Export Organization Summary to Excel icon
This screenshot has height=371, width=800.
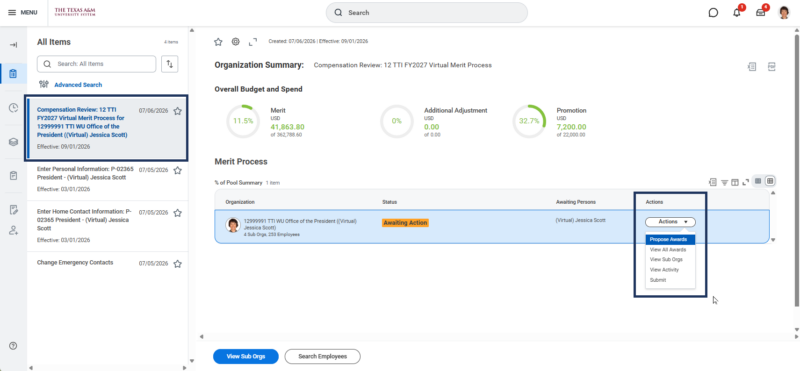pyautogui.click(x=752, y=66)
